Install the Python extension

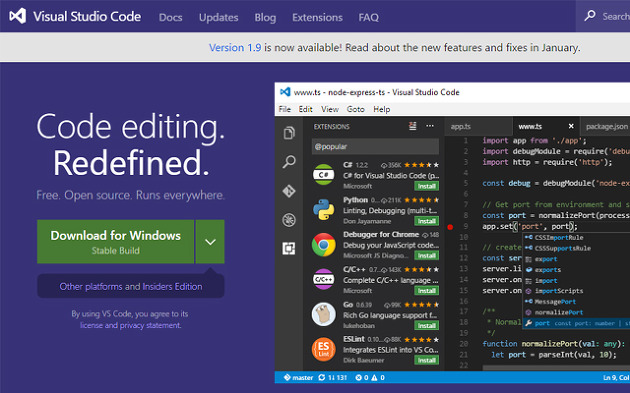(426, 221)
